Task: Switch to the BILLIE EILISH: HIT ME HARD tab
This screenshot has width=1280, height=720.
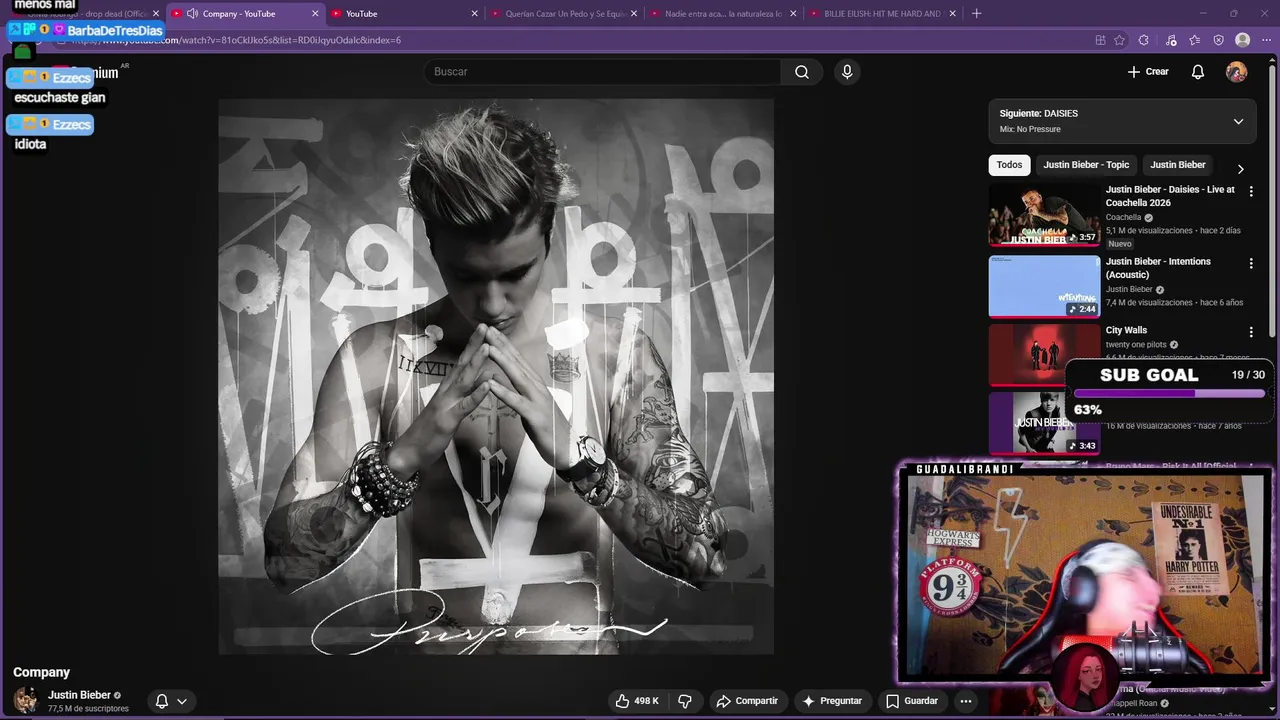Action: (882, 14)
